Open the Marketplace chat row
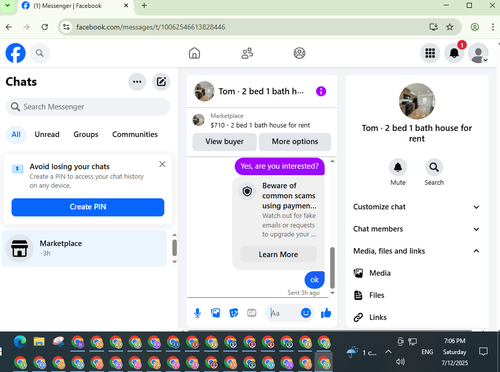Viewport: 500px width, 372px height. (x=84, y=248)
